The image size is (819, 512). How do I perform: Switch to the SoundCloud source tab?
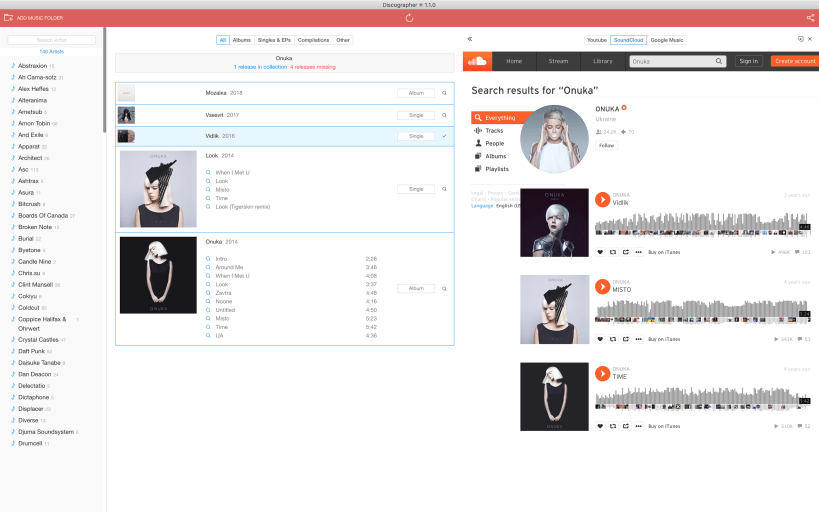[629, 40]
